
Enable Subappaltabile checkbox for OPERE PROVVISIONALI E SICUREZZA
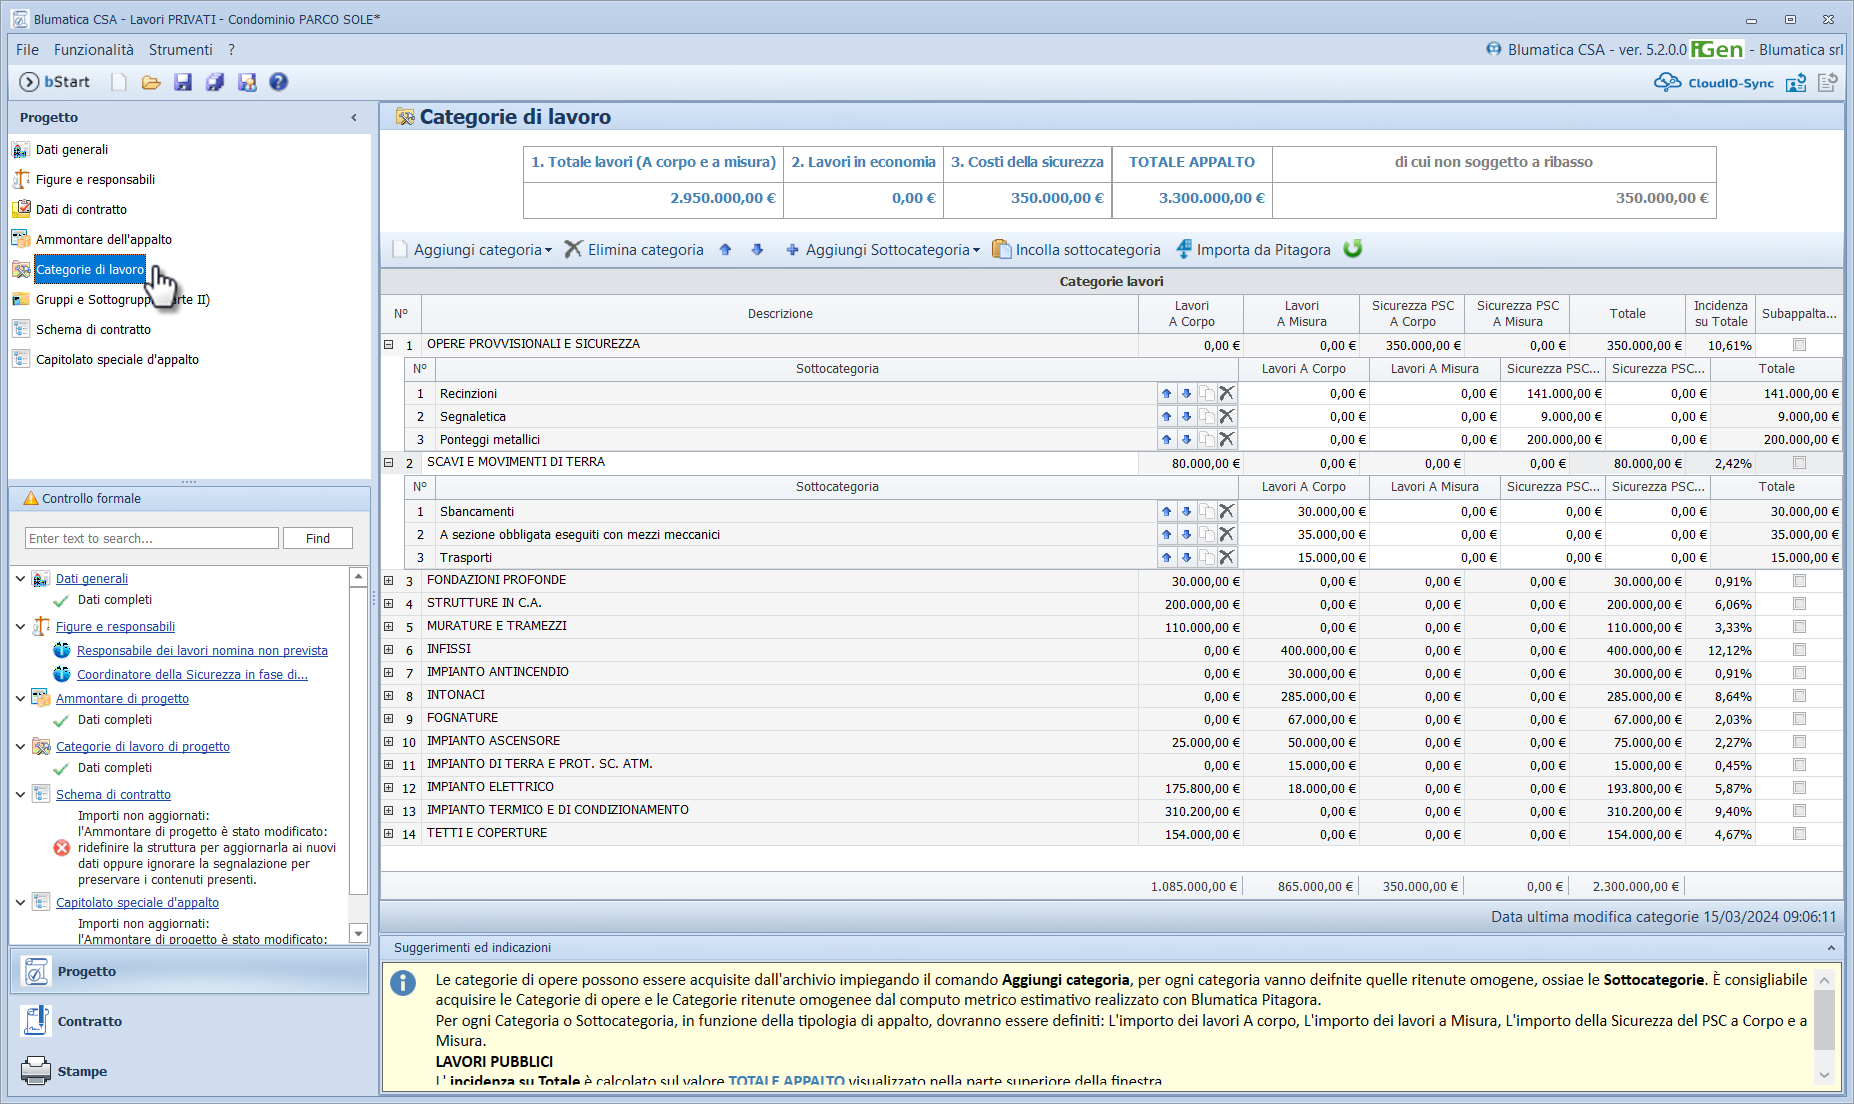(x=1799, y=345)
